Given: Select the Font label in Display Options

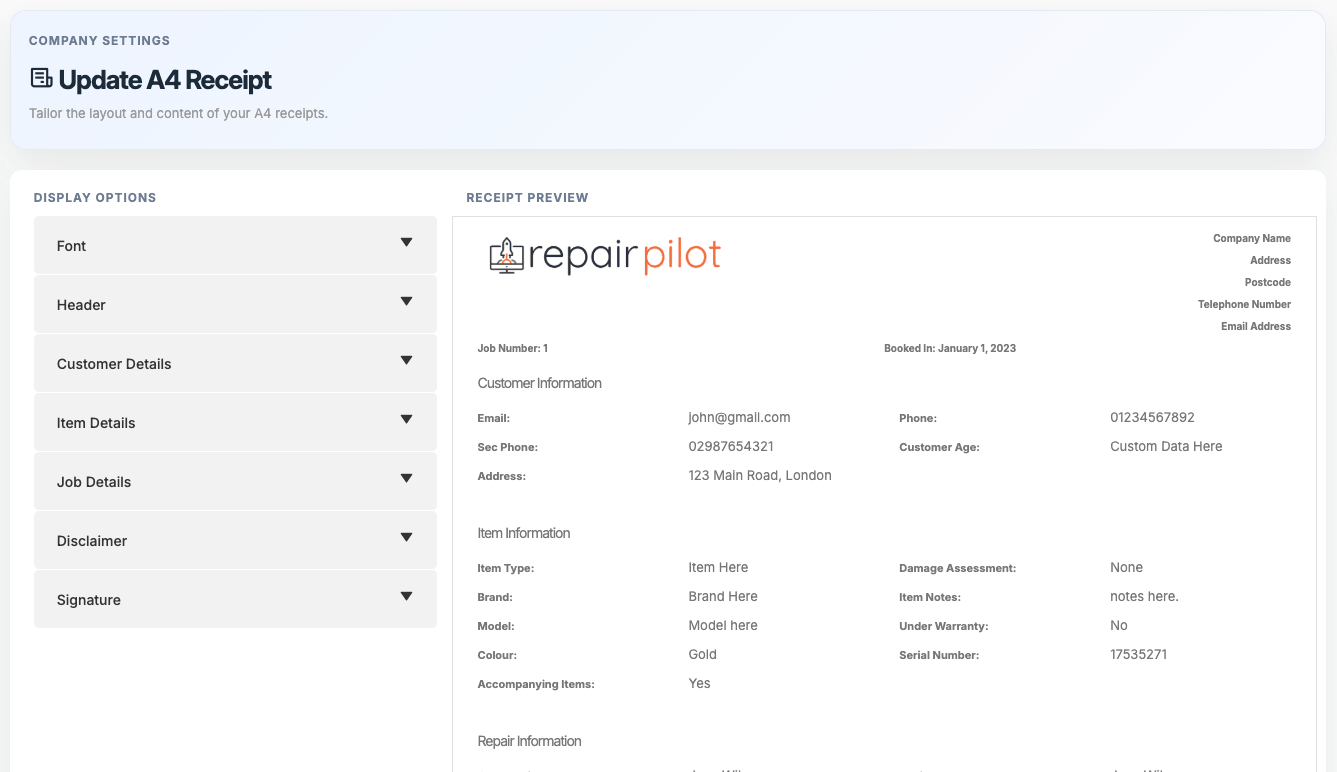Looking at the screenshot, I should point(71,246).
